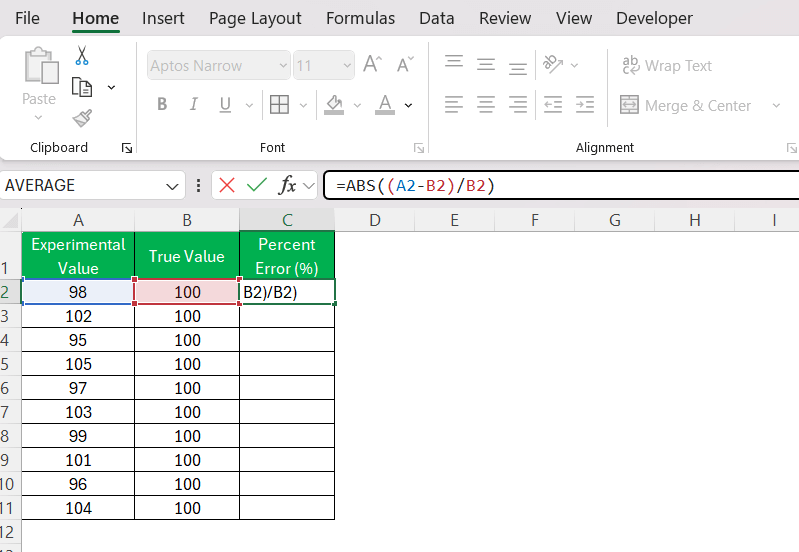Switch to the Review tab
Viewport: 799px width, 552px height.
[x=505, y=18]
